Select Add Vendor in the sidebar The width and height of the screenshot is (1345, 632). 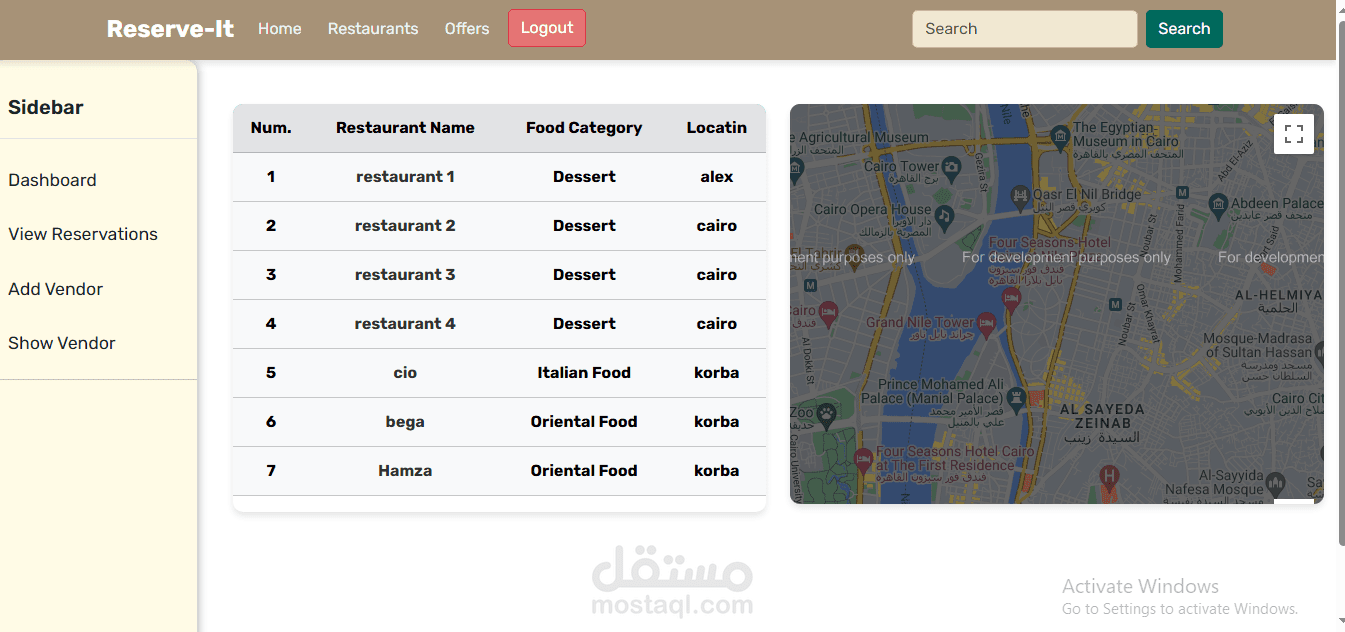coord(56,289)
